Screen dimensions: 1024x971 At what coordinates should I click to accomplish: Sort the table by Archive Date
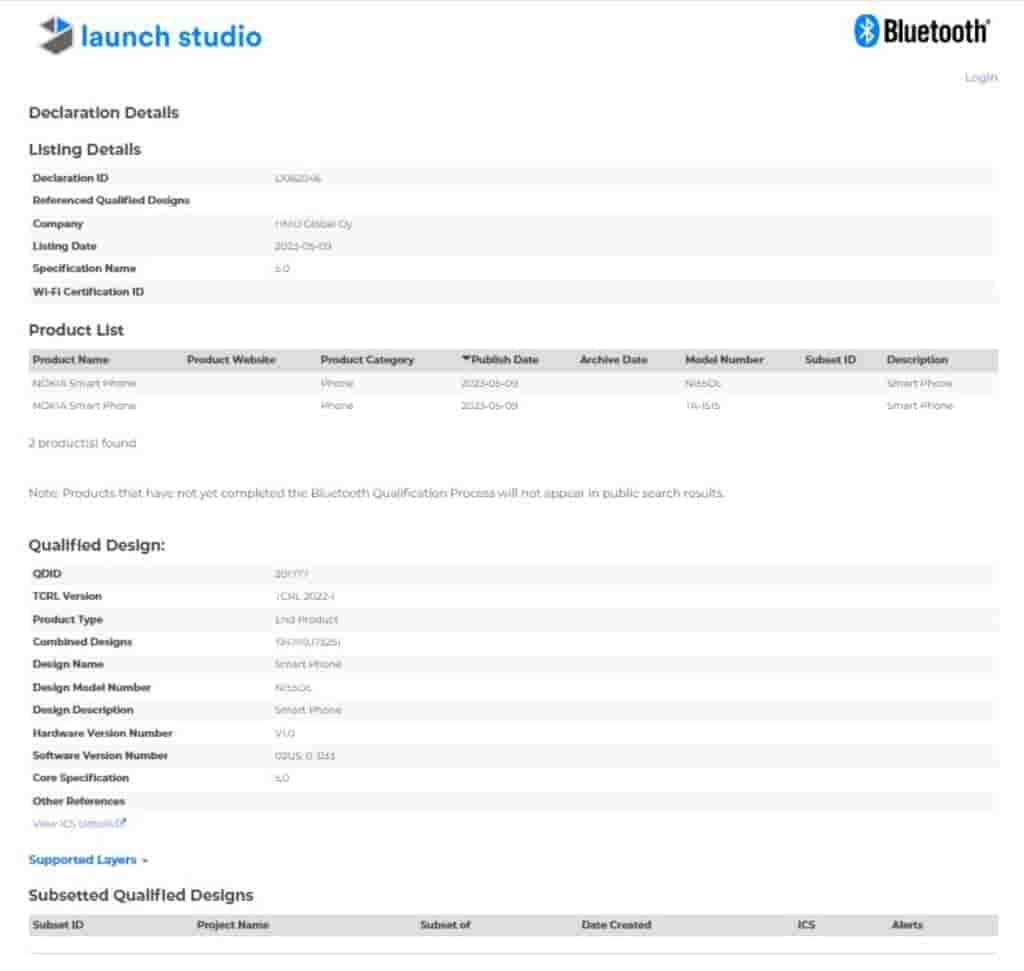click(x=613, y=359)
